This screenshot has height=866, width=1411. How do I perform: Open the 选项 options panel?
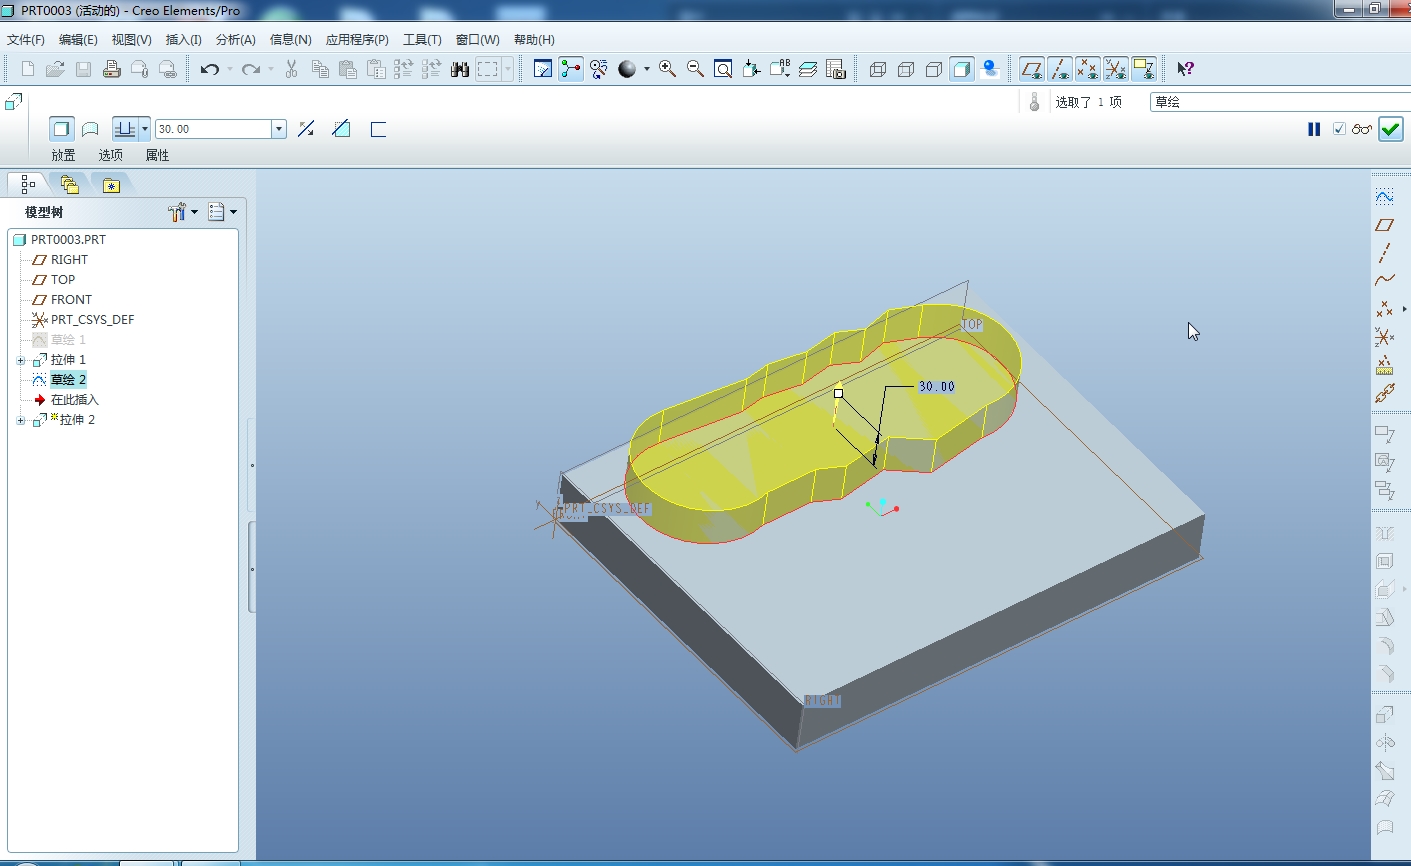pyautogui.click(x=110, y=155)
